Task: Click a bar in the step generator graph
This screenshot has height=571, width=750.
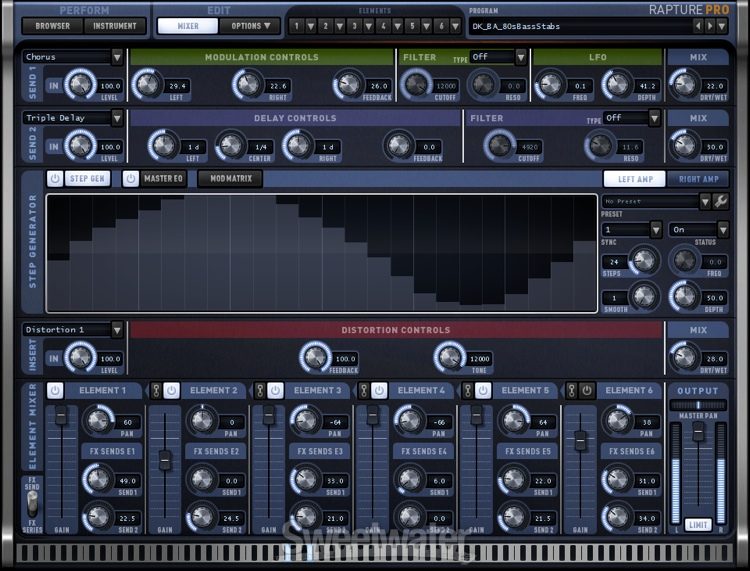Action: coord(321,253)
